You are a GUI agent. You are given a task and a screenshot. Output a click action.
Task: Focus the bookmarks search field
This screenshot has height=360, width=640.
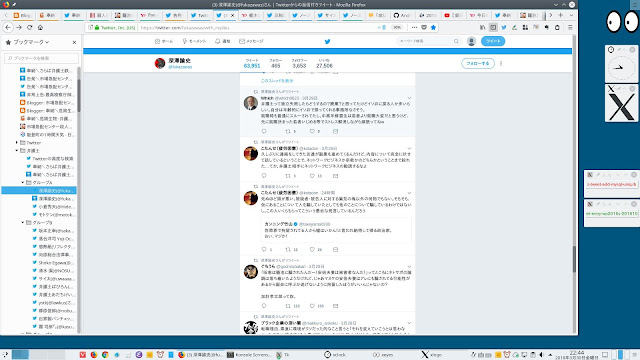click(x=41, y=58)
